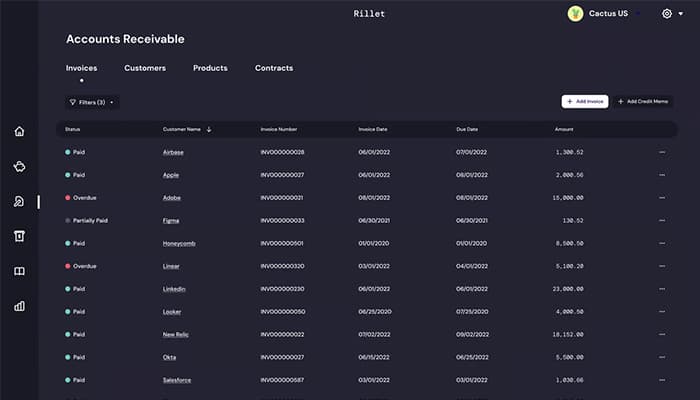Click the Partially Paid status on Figma row
Image resolution: width=700 pixels, height=400 pixels.
(87, 221)
